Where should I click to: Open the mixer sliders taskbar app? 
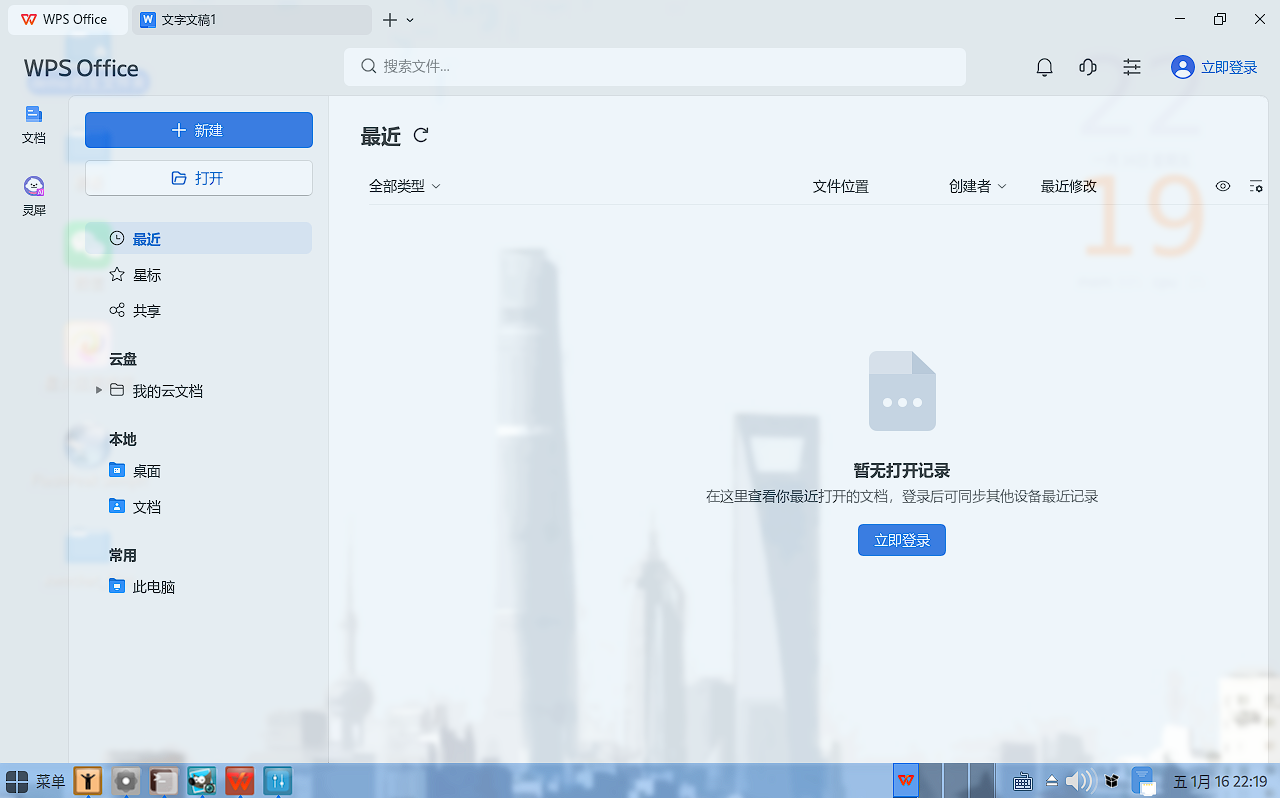click(277, 781)
